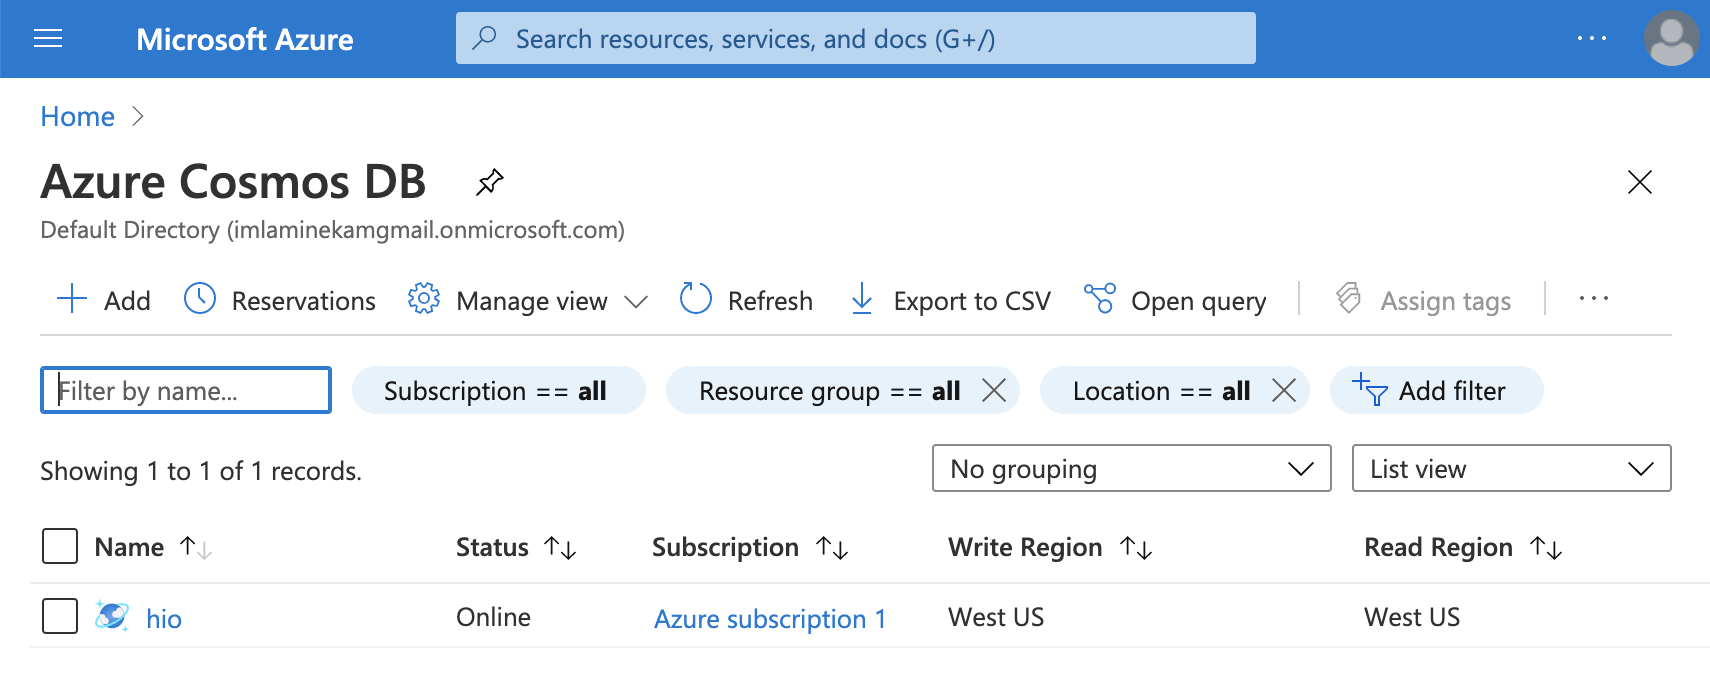Open the List view dropdown

tap(1511, 468)
